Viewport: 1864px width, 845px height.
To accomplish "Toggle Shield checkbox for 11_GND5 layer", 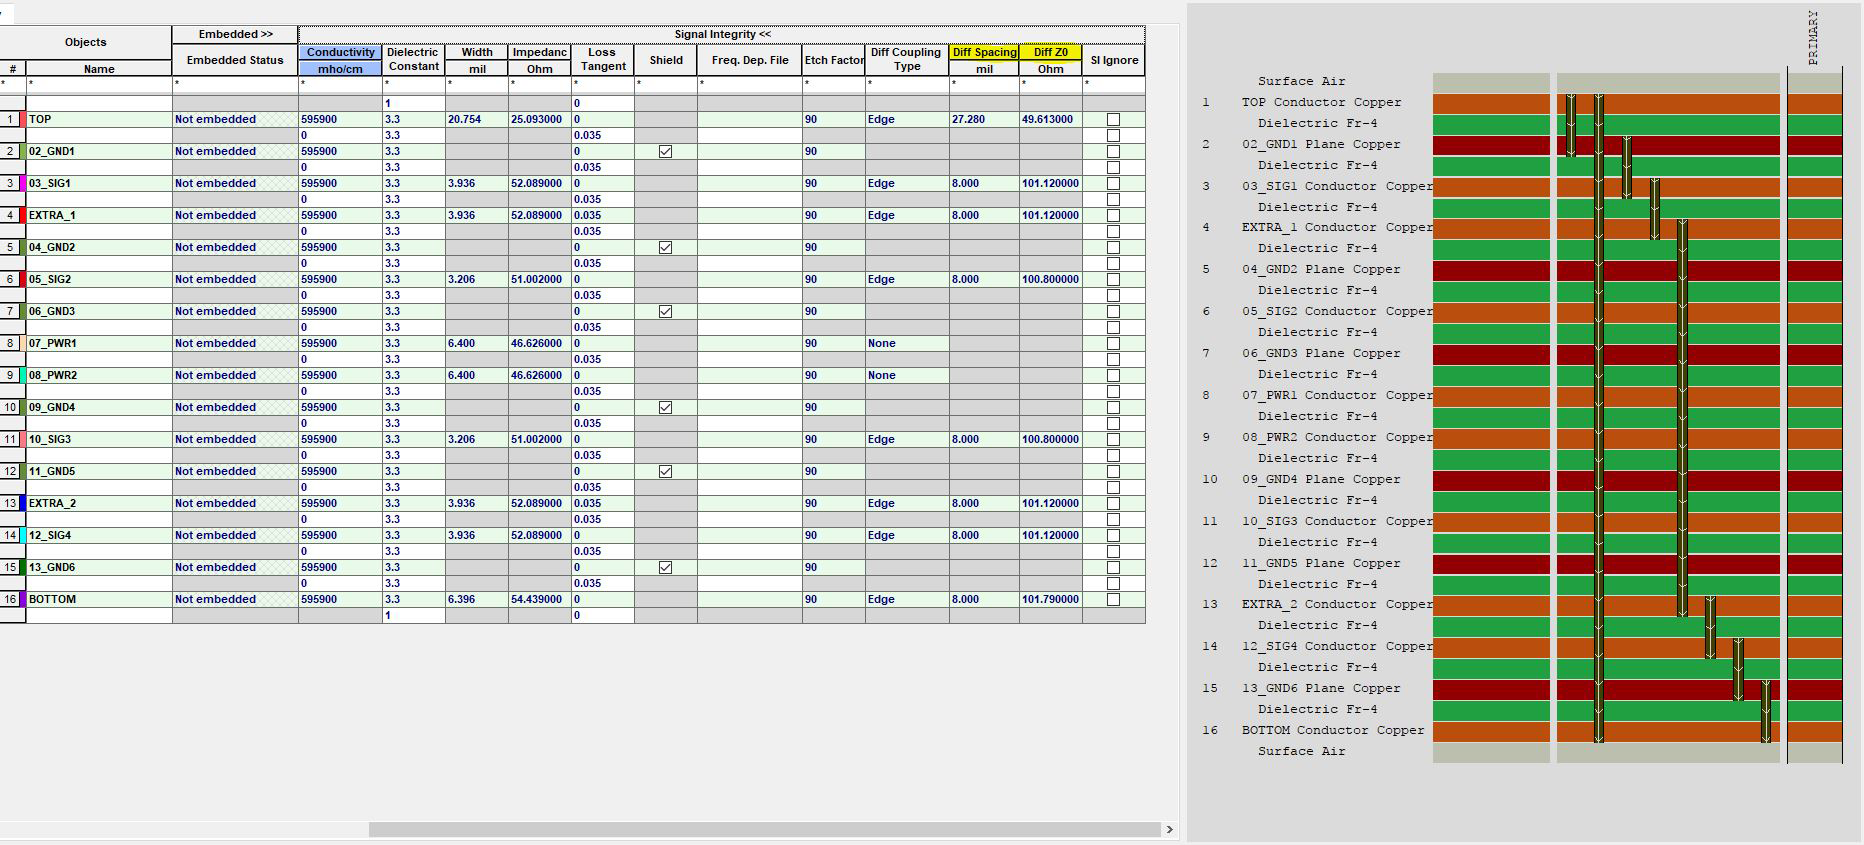I will 665,471.
